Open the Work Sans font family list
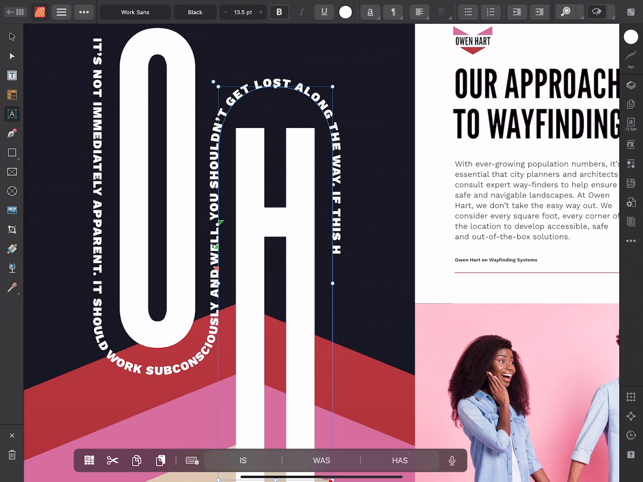This screenshot has height=482, width=643. (x=135, y=12)
